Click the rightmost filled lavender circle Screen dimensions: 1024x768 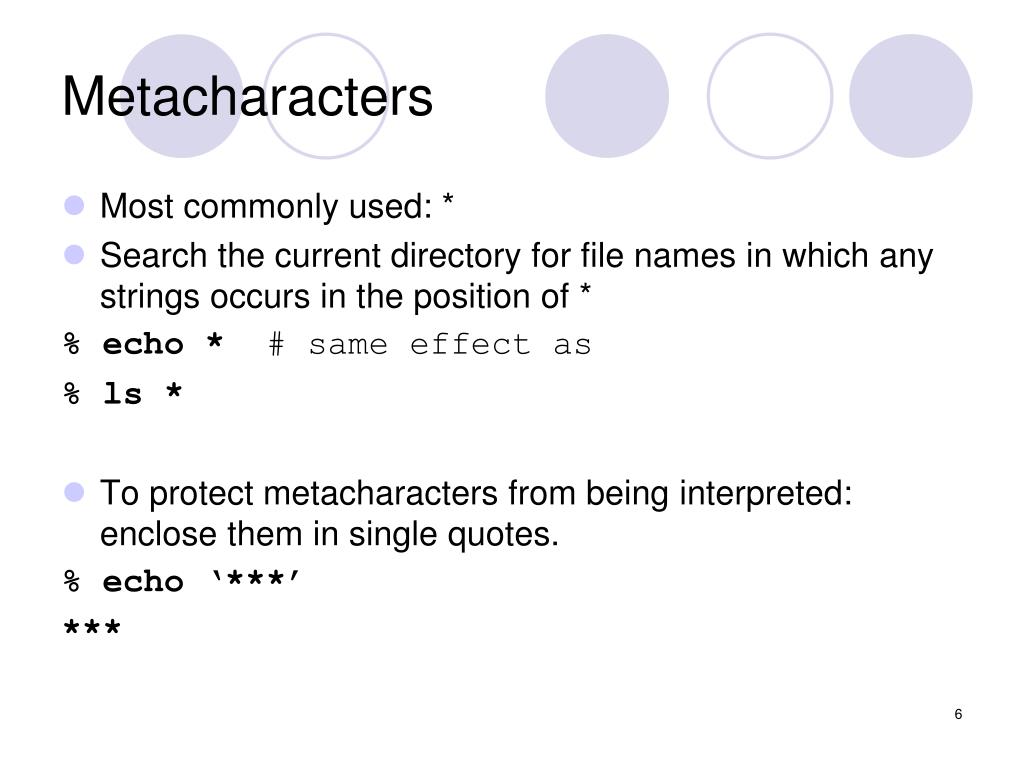[910, 96]
